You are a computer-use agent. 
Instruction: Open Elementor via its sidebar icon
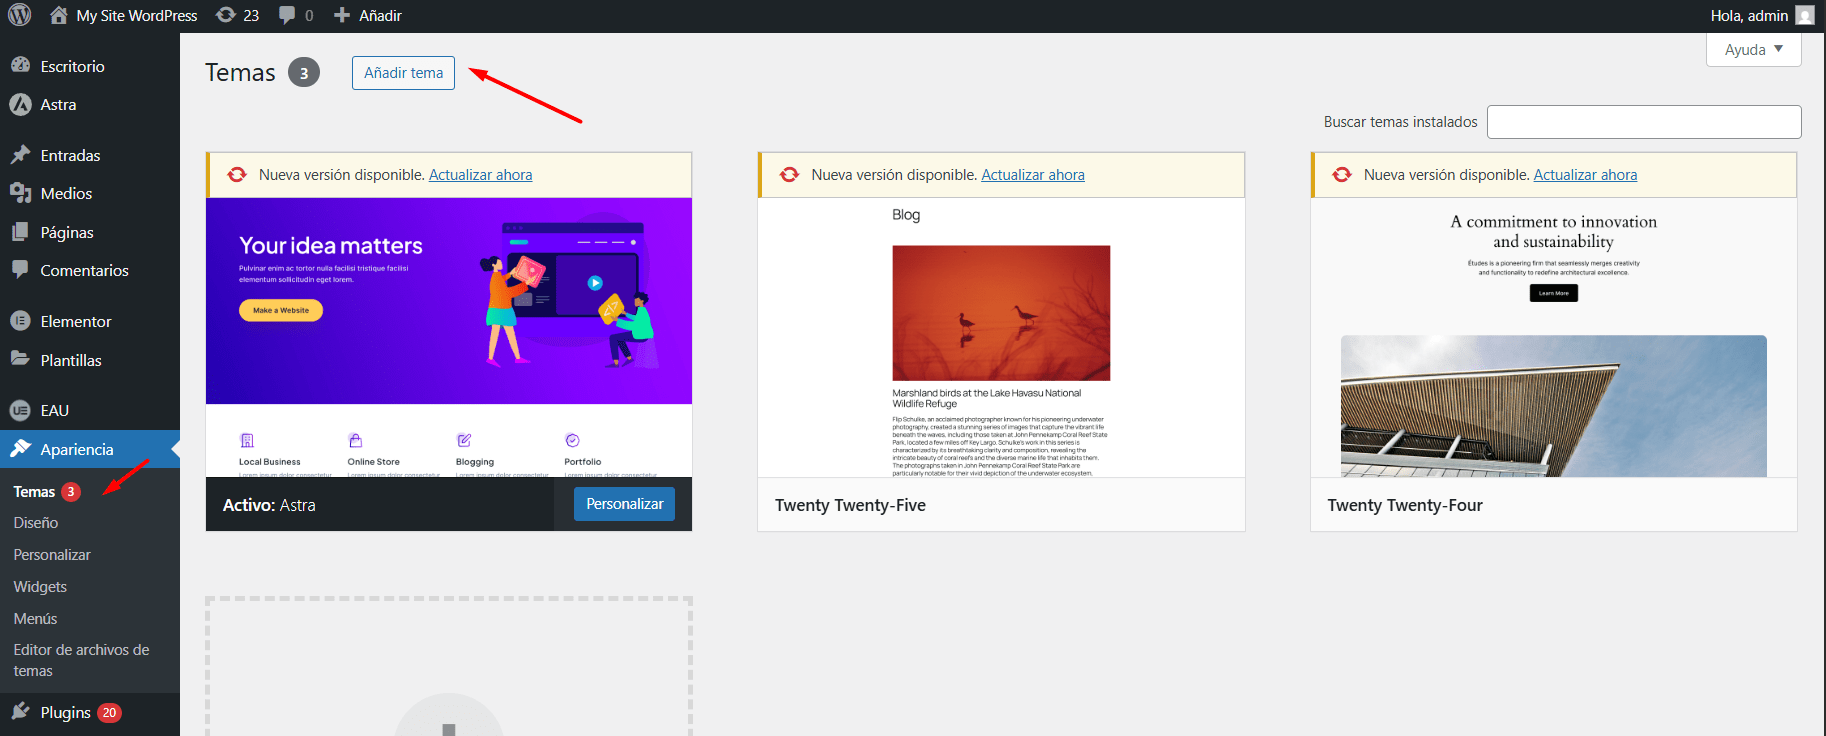pyautogui.click(x=20, y=321)
